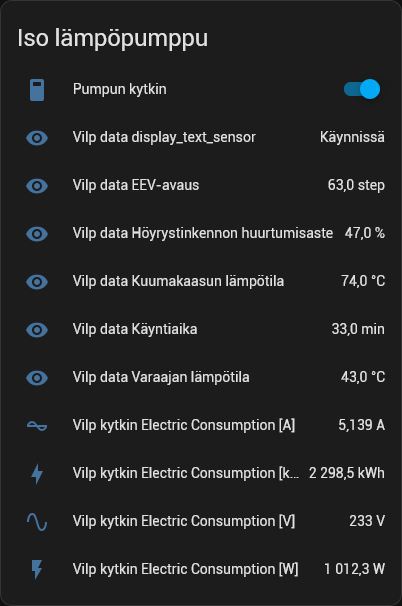
Task: Click the Pumpun kytkin device icon
Action: click(37, 90)
